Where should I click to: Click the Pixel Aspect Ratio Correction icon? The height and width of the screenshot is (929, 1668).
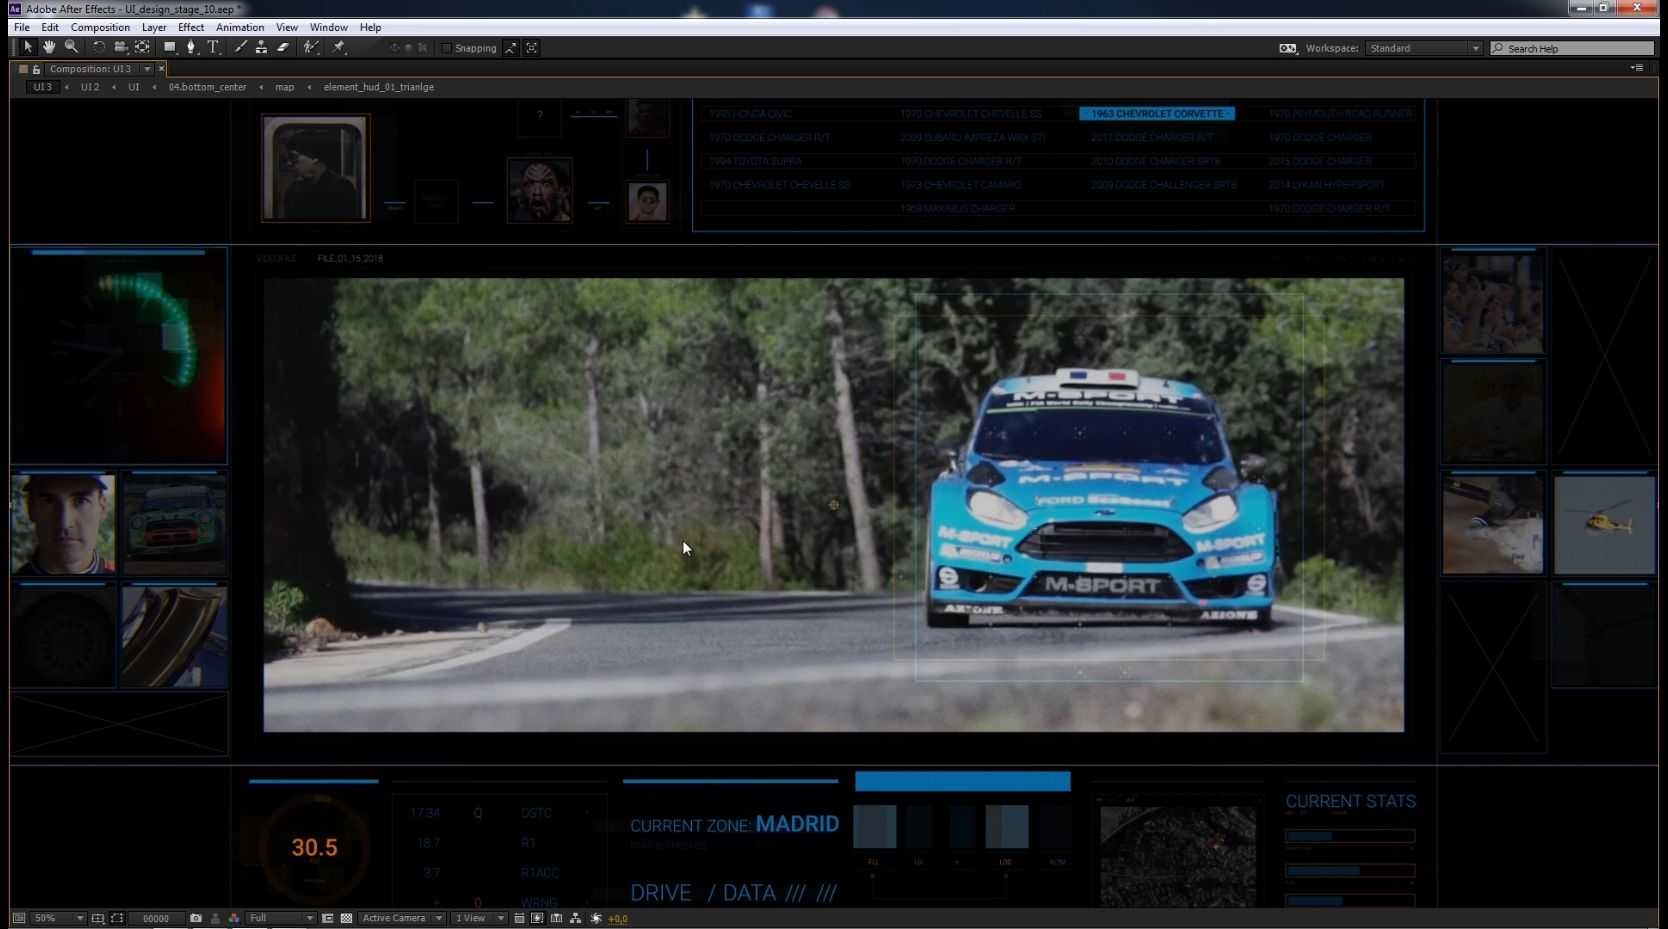[x=519, y=918]
